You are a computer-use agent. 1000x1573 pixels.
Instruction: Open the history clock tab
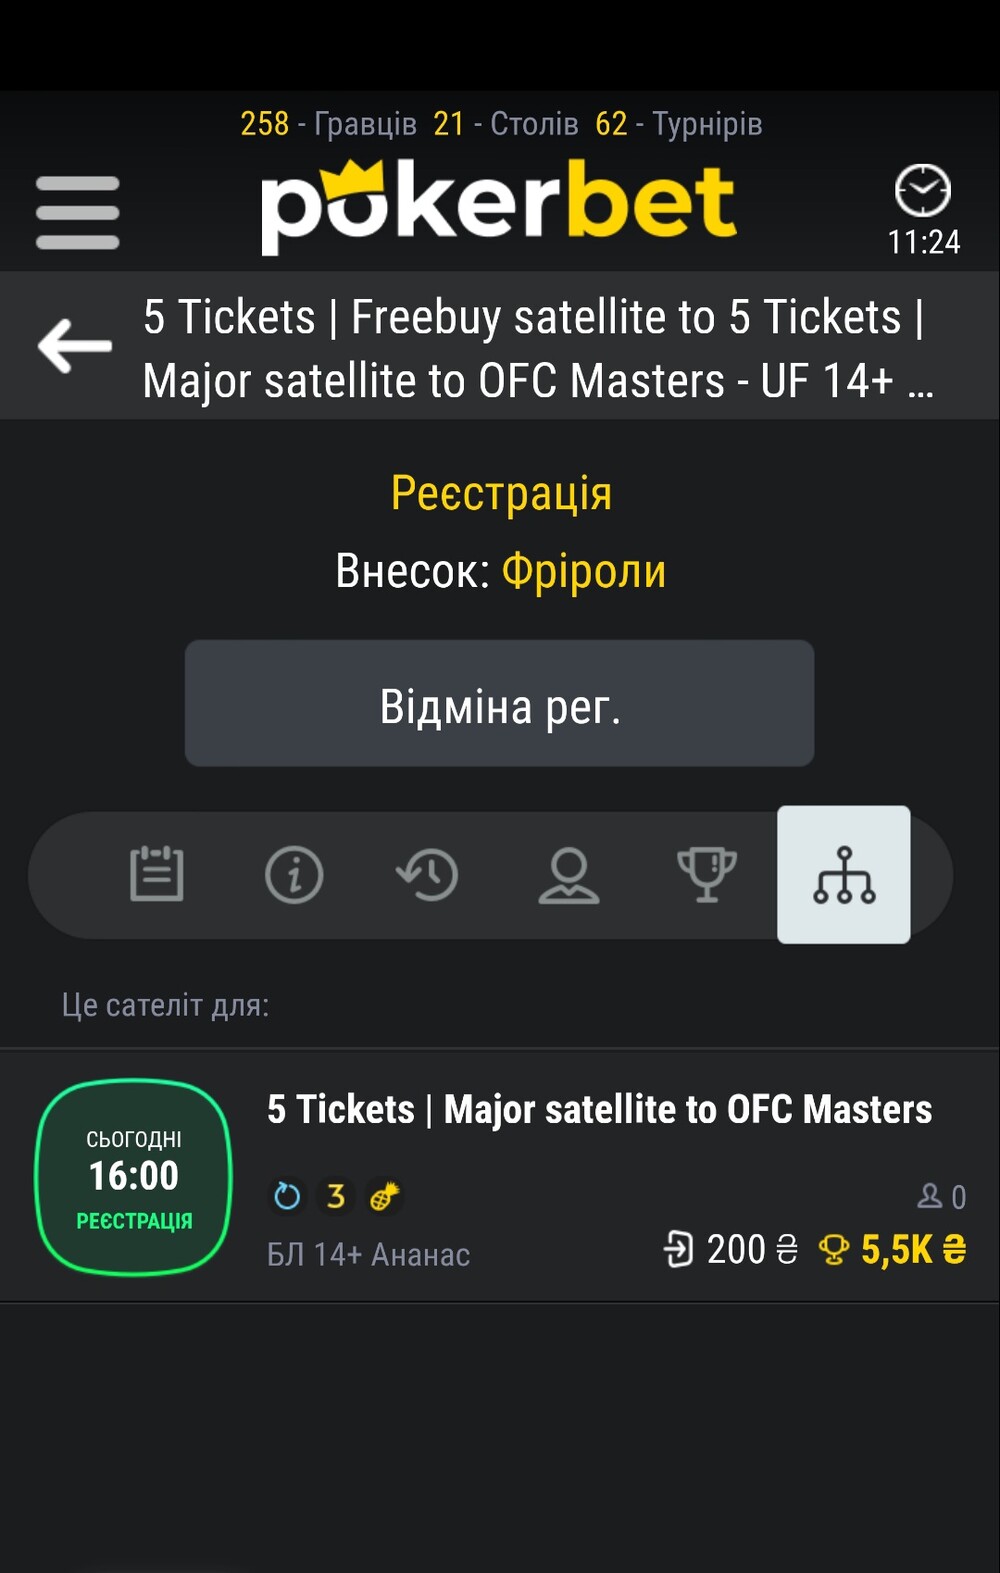click(x=428, y=875)
